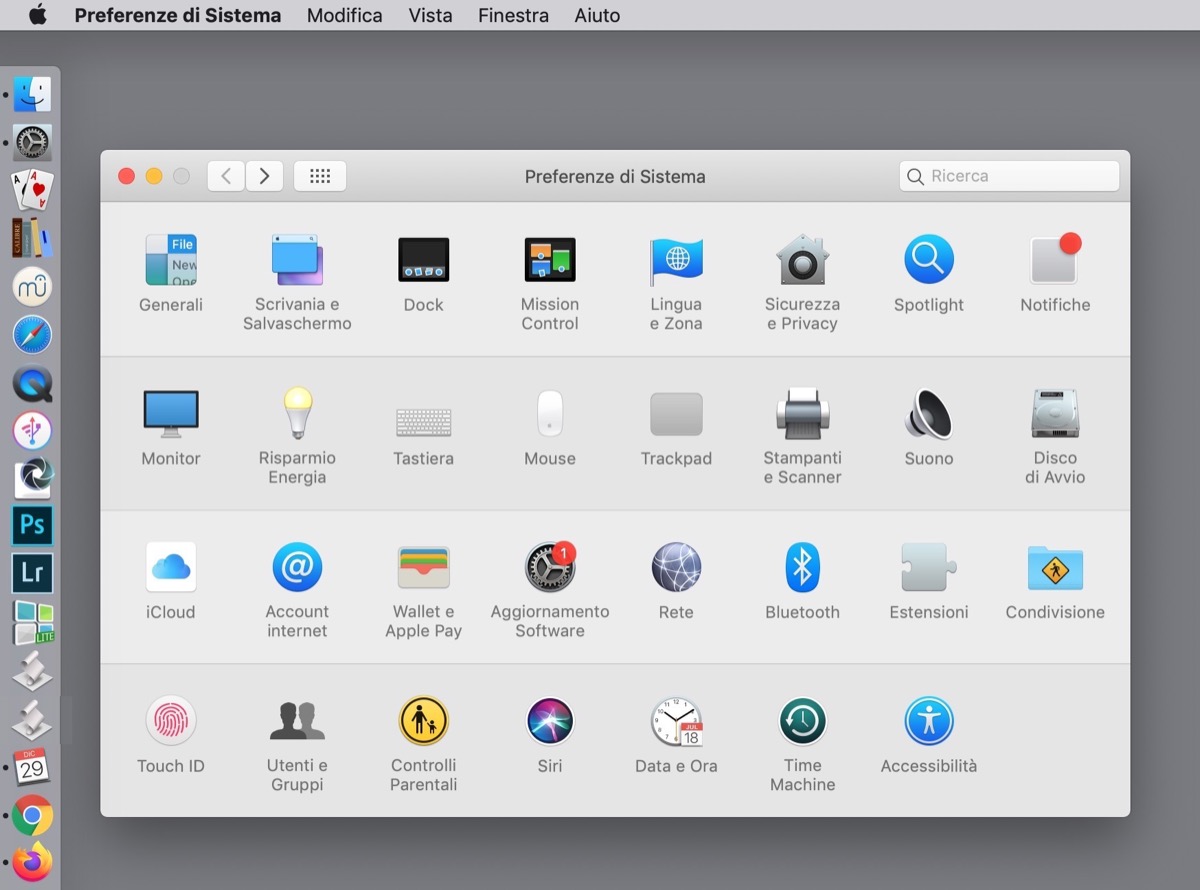Screen dimensions: 1200x890
Task: Open the Vista menu
Action: [430, 16]
